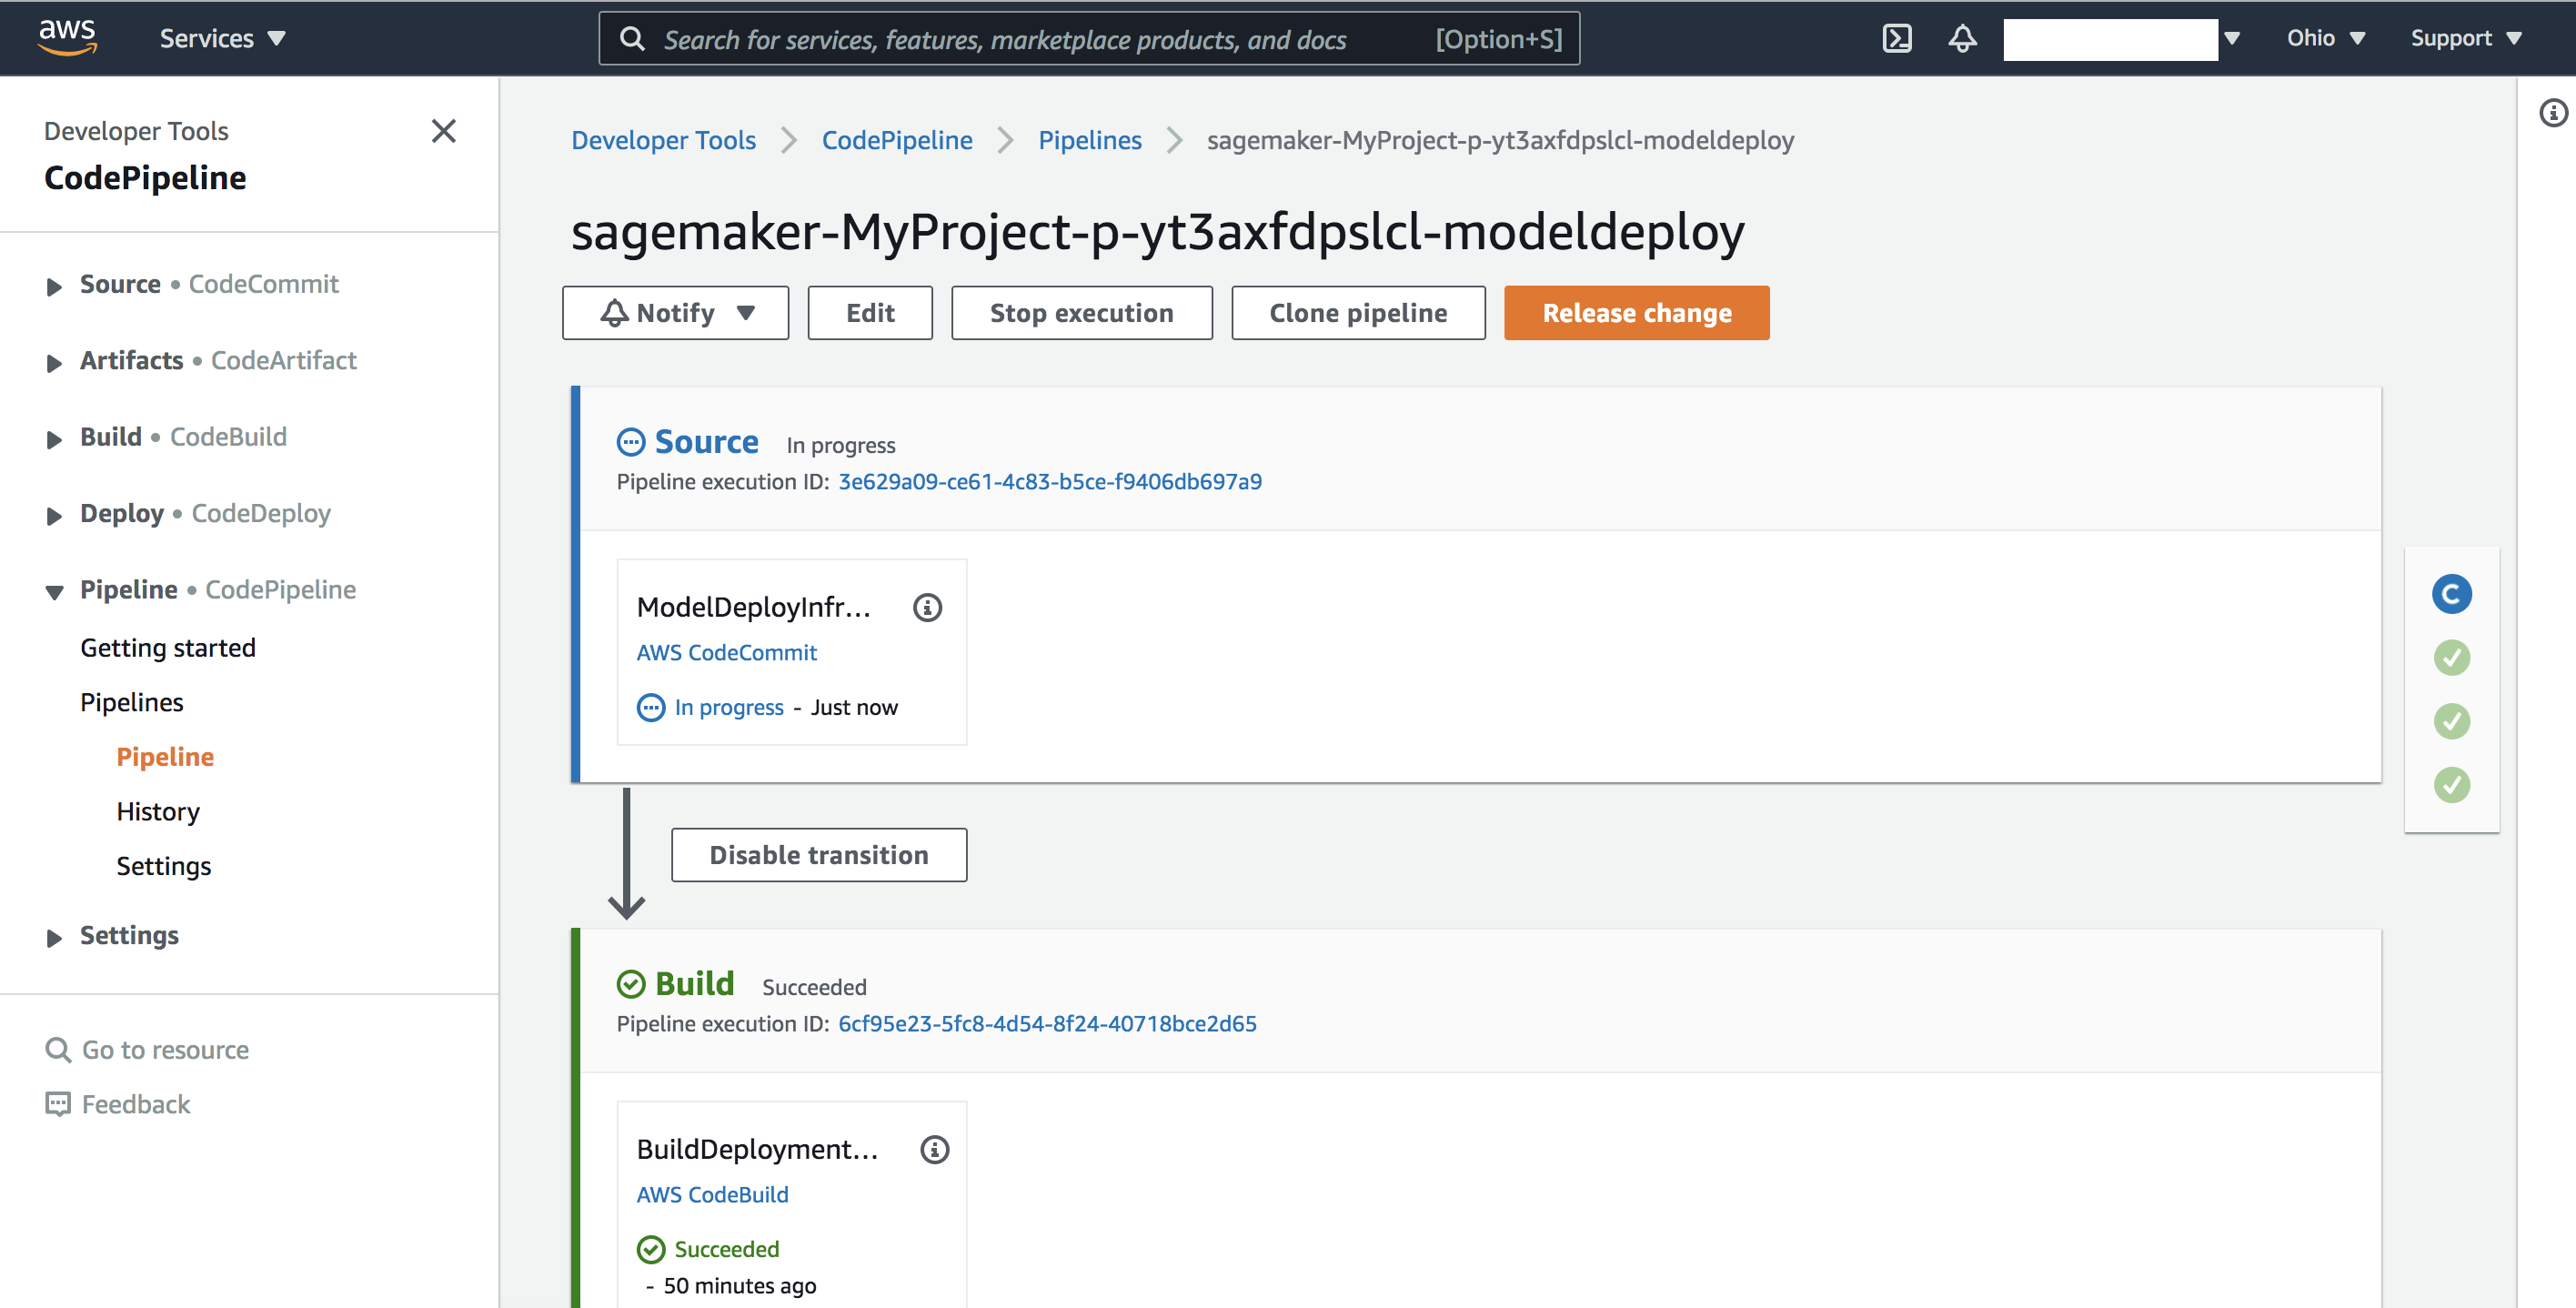Expand Build CodeBuild section

[54, 440]
